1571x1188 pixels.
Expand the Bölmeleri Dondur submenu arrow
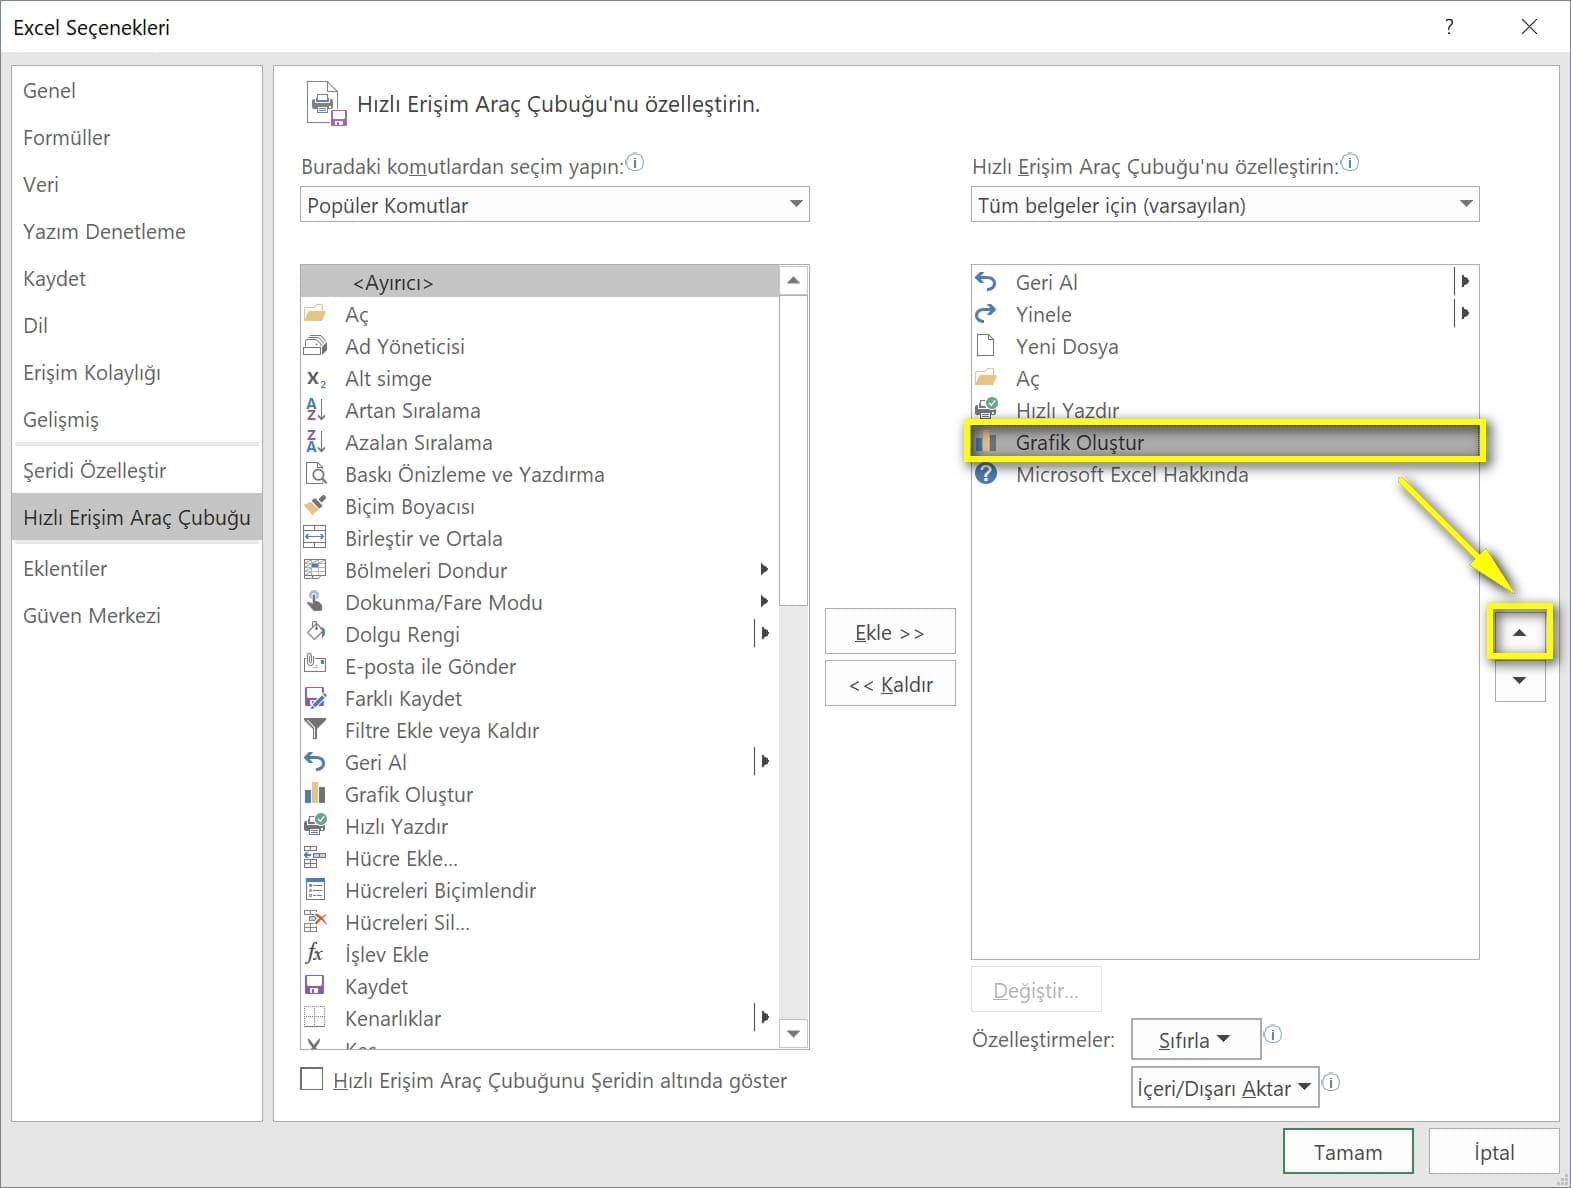(764, 569)
